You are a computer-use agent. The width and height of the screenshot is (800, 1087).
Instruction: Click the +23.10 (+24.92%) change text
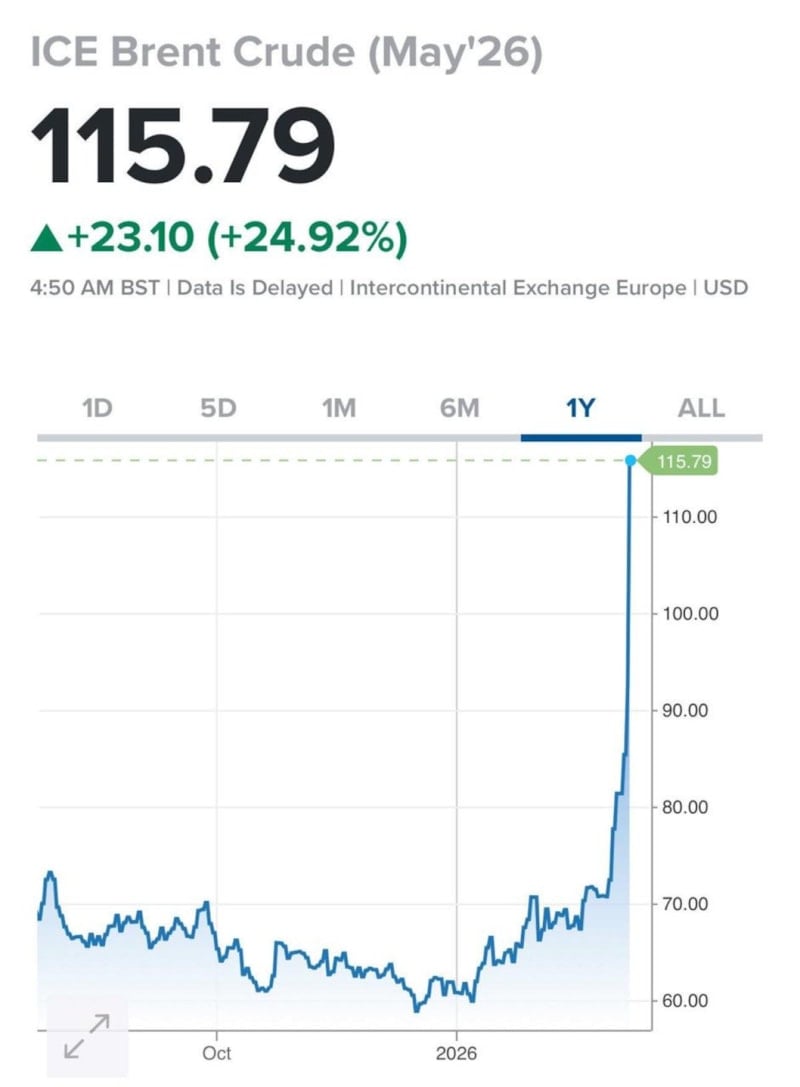(238, 238)
